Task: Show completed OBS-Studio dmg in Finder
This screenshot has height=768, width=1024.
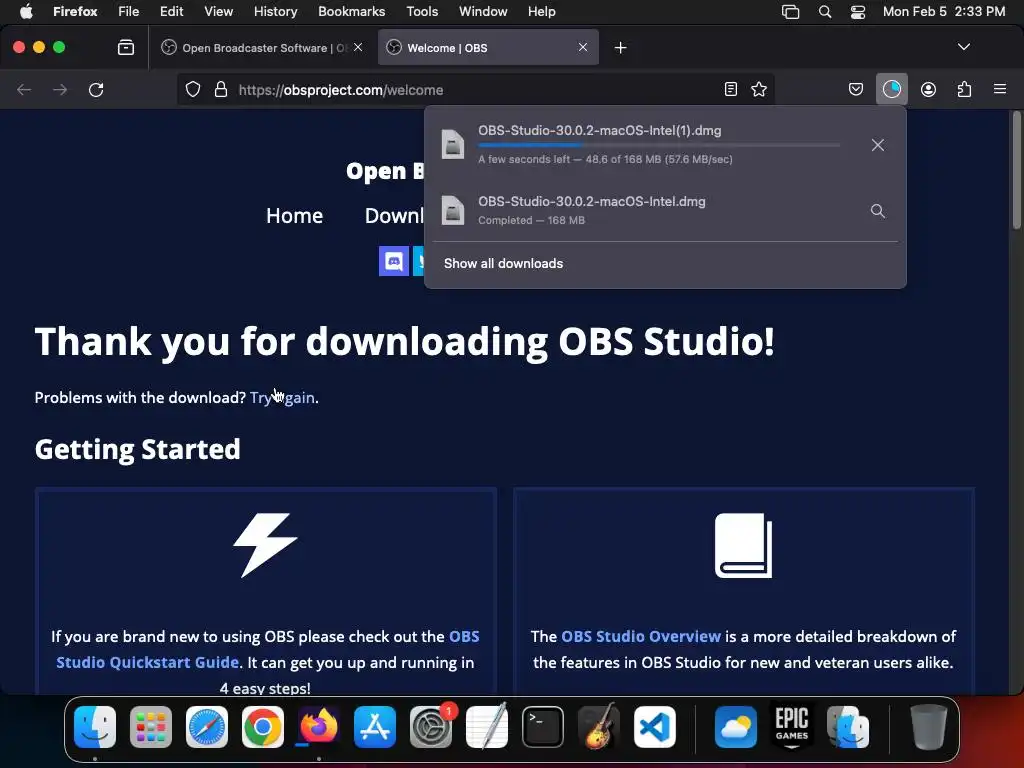Action: tap(878, 211)
